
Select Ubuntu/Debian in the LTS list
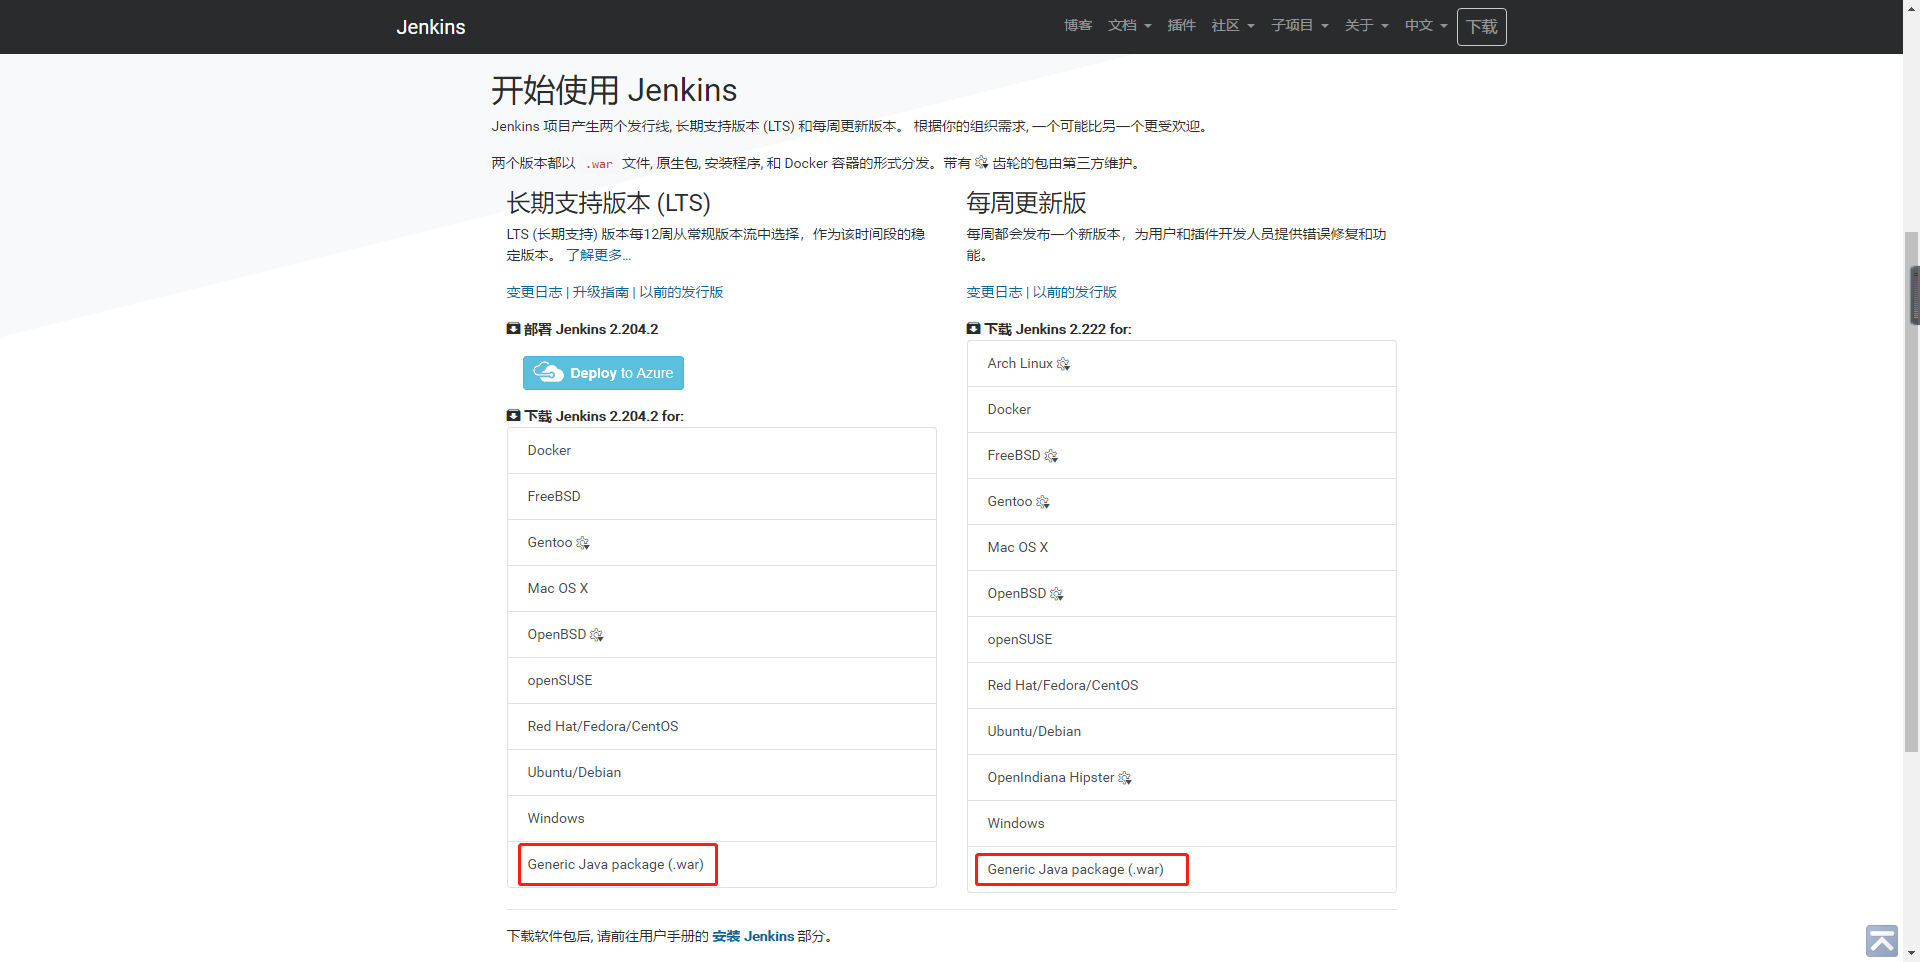[721, 773]
